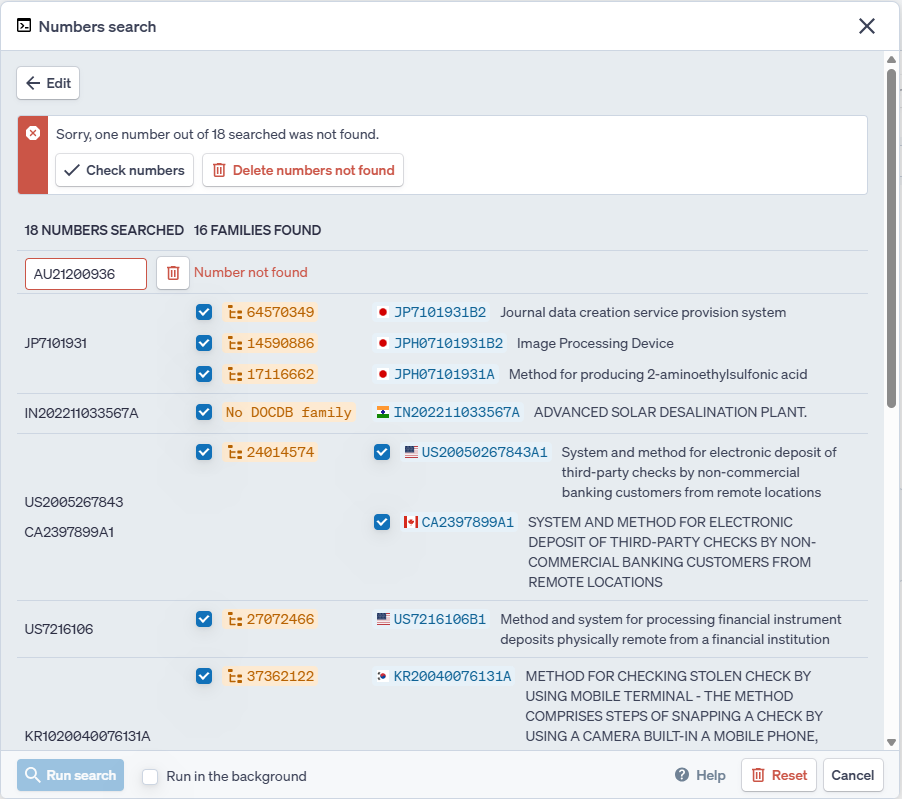Click the Check numbers button
Screen dimensions: 902x799
pos(125,170)
